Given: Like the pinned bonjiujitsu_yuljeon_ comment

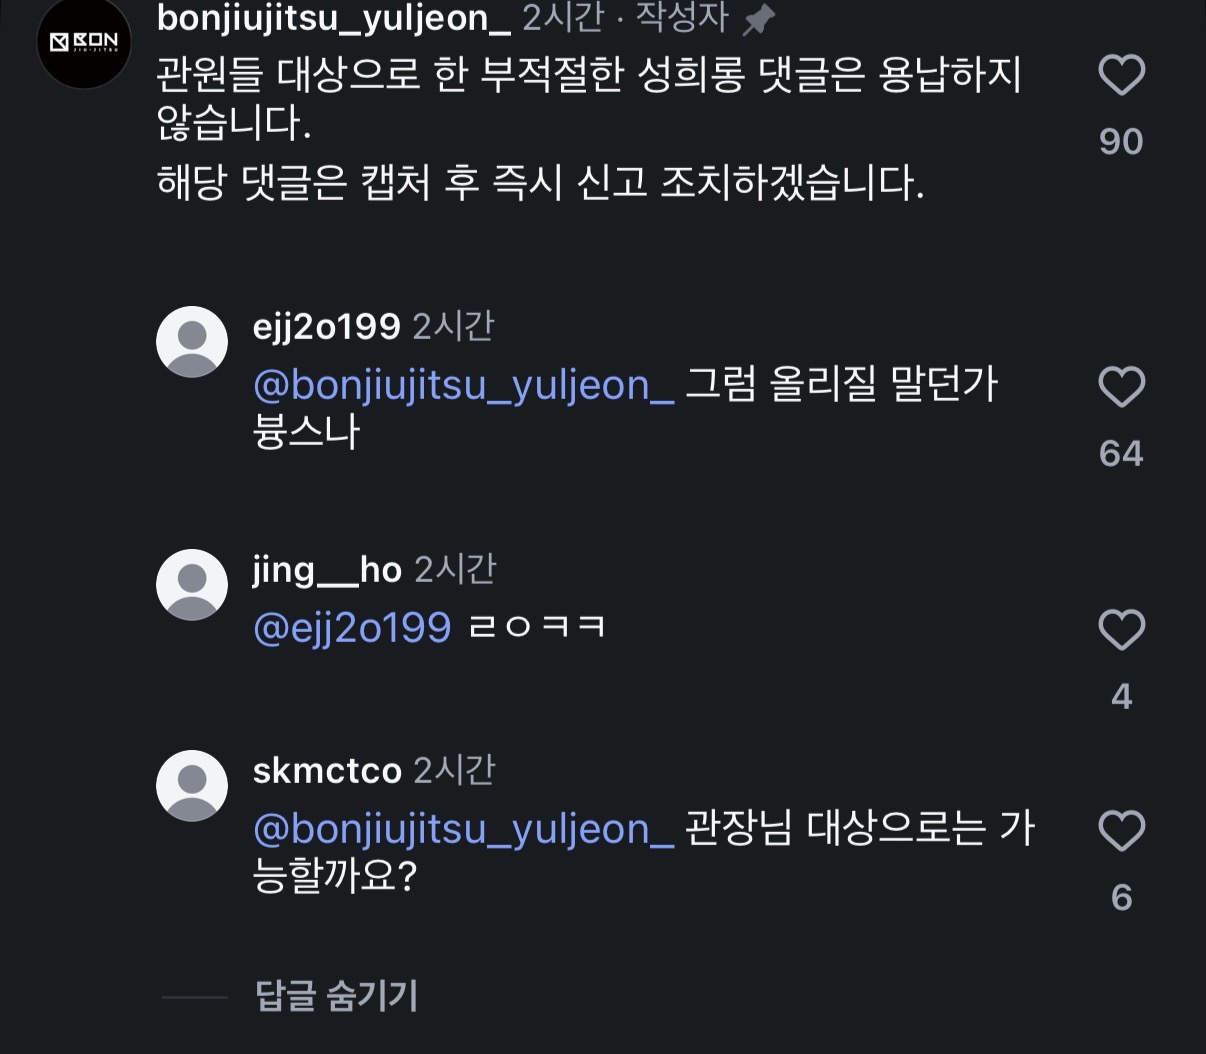Looking at the screenshot, I should [x=1121, y=76].
